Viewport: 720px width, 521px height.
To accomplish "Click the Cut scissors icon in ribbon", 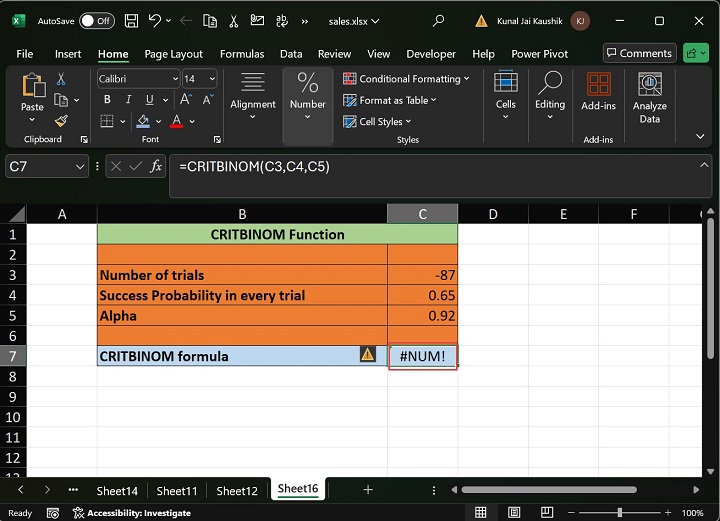I will (62, 79).
